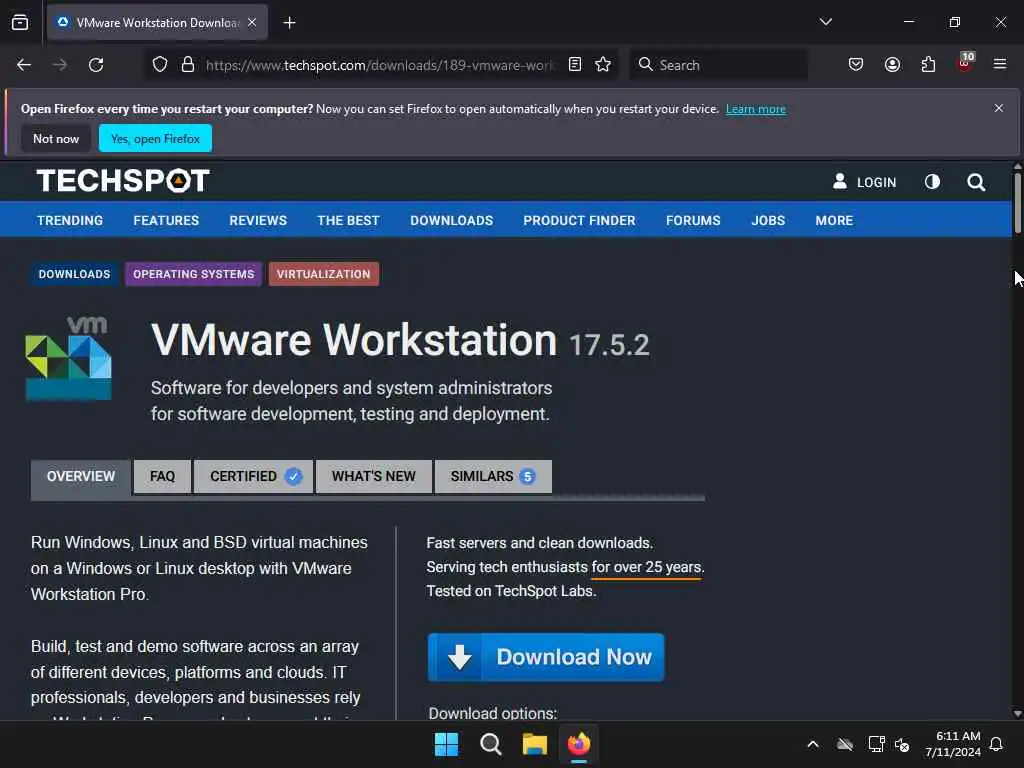Open Firefox View icon at tab bar left

[20, 22]
